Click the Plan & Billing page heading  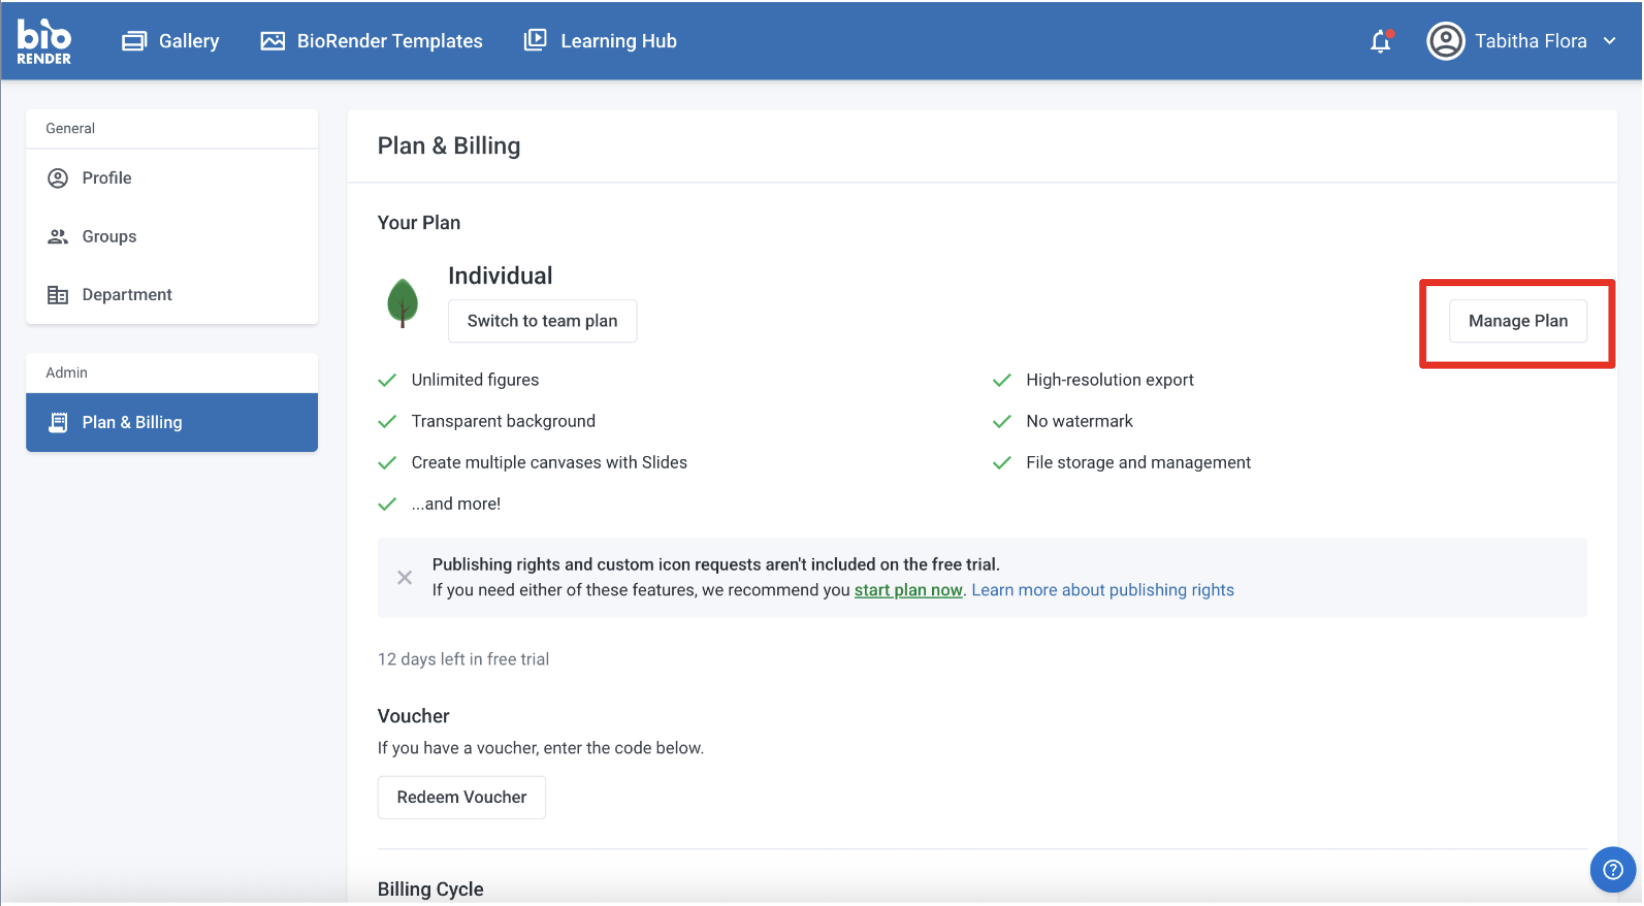(449, 146)
